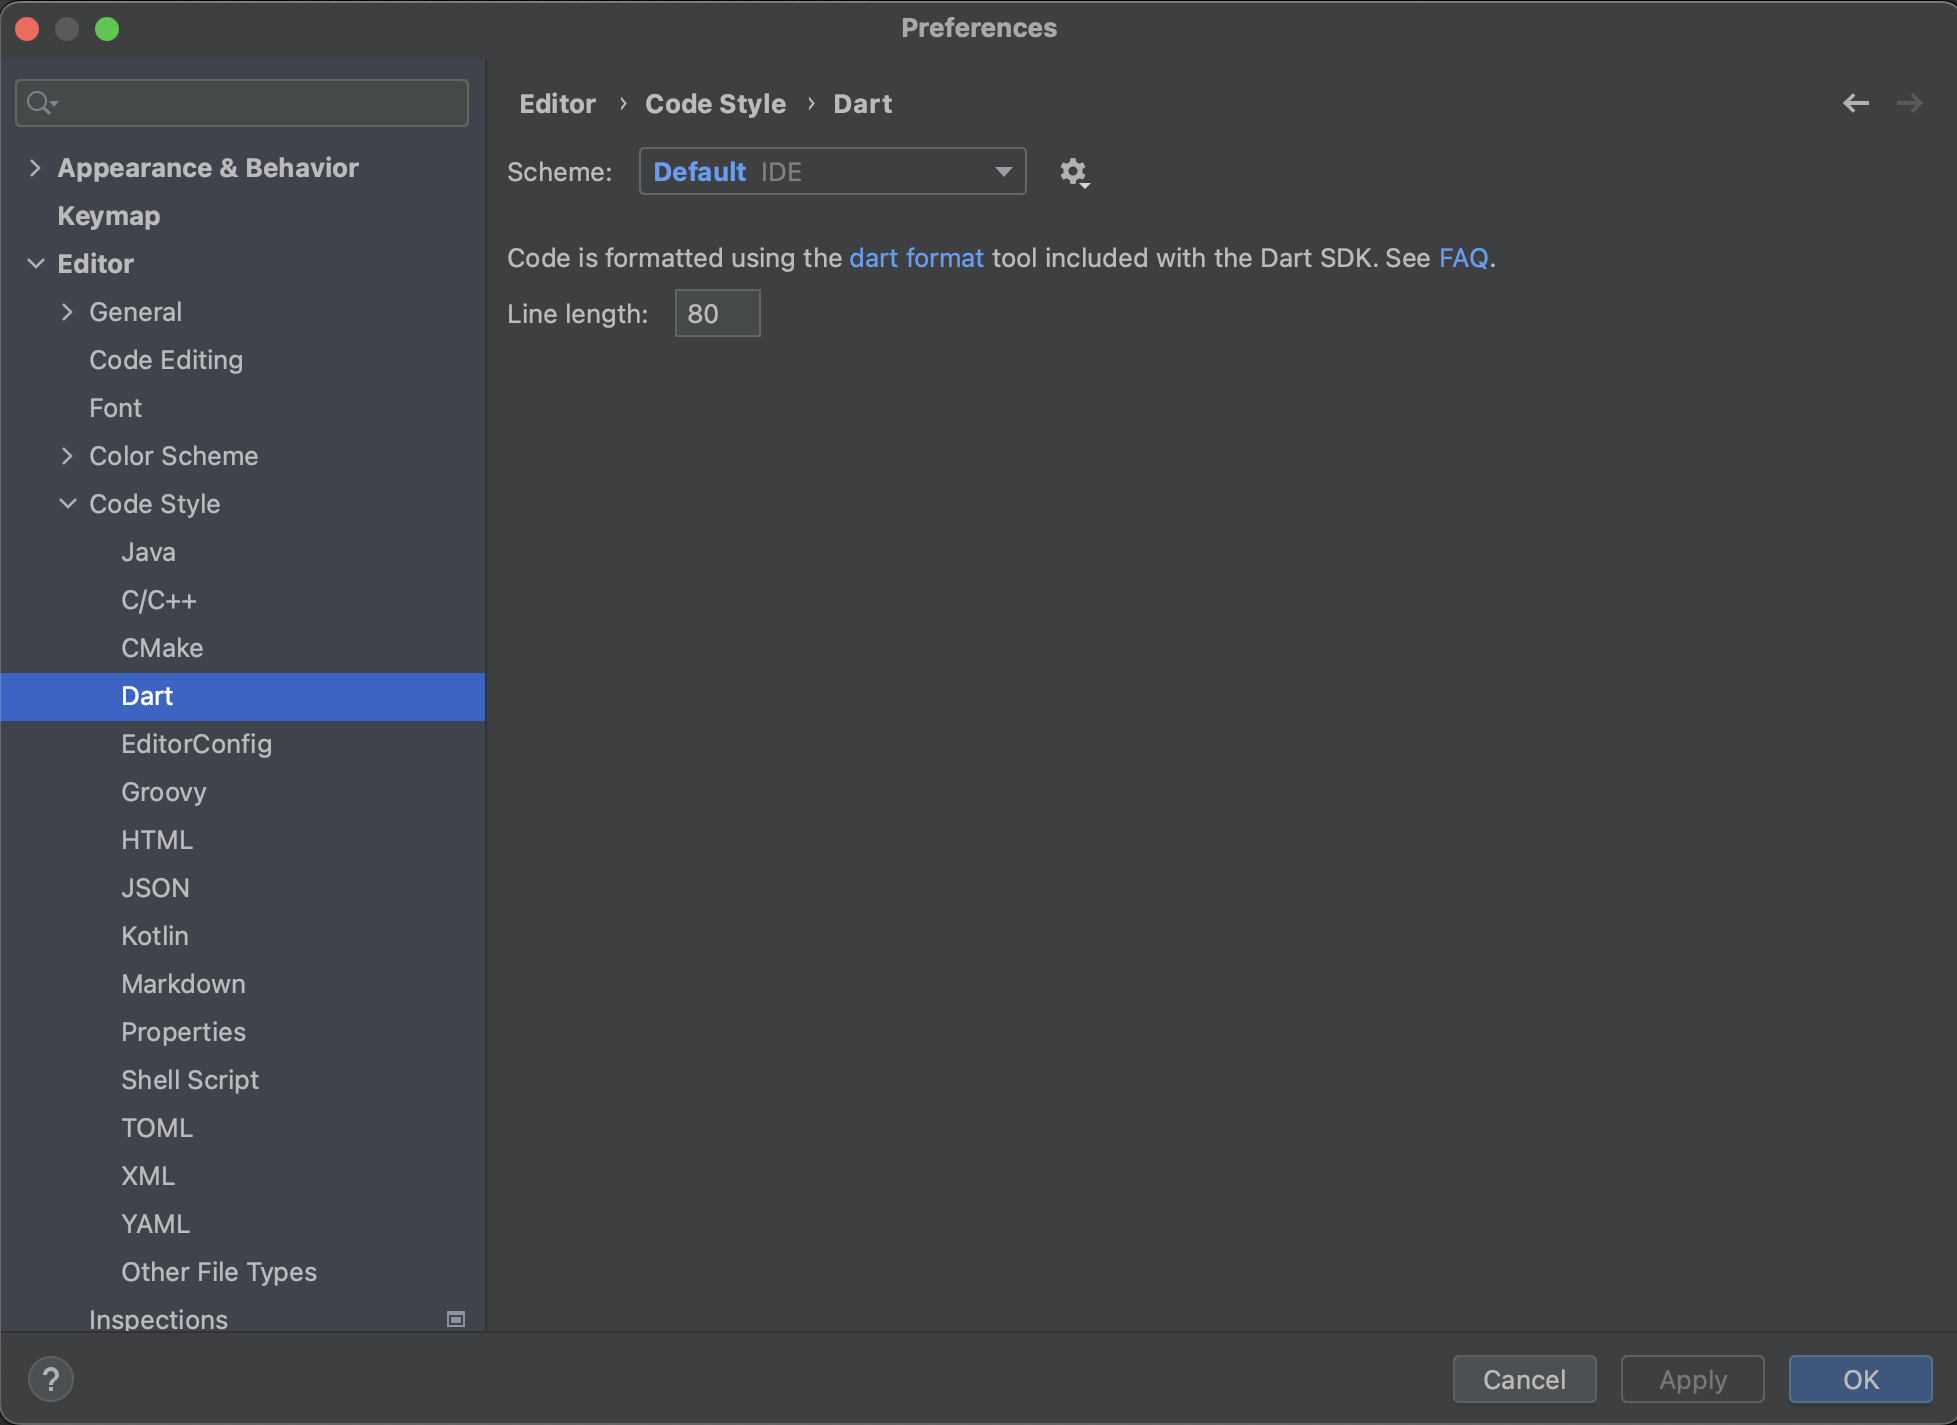Click the Appearance & Behavior label
The image size is (1957, 1425).
(208, 168)
